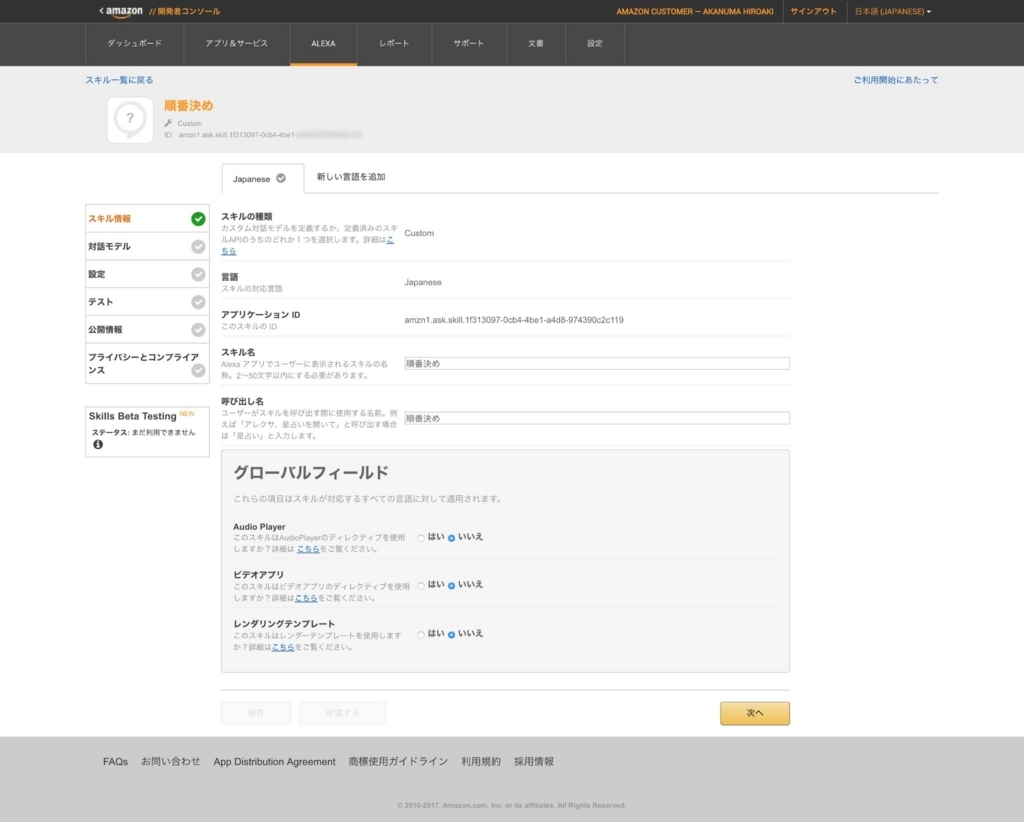The width and height of the screenshot is (1024, 822).
Task: Click こちら link under ビデオアプリ
Action: (x=306, y=598)
